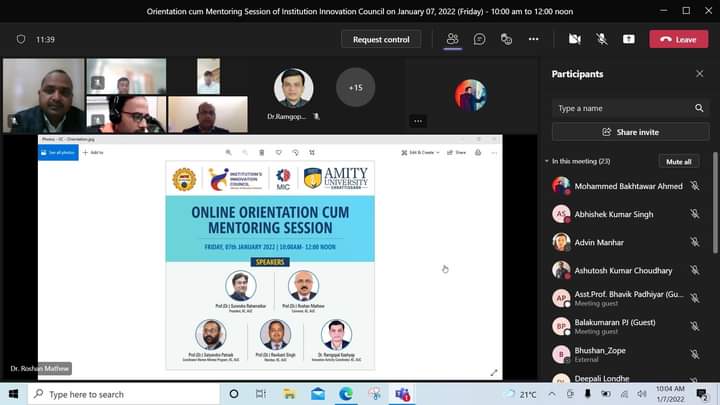
Task: Click mic icon beside Abhishek Kumar Singh
Action: click(695, 214)
